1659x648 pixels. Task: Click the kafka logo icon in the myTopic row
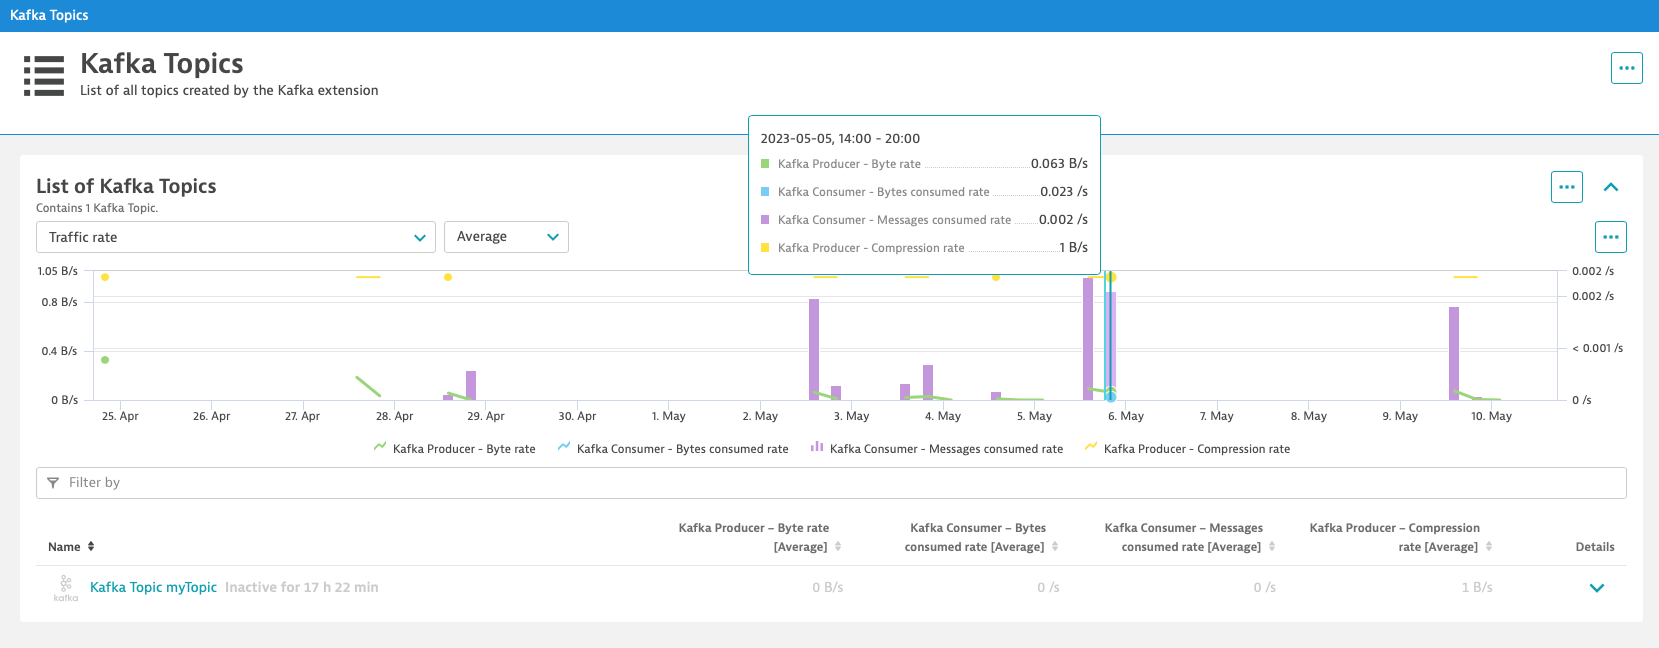(x=66, y=588)
